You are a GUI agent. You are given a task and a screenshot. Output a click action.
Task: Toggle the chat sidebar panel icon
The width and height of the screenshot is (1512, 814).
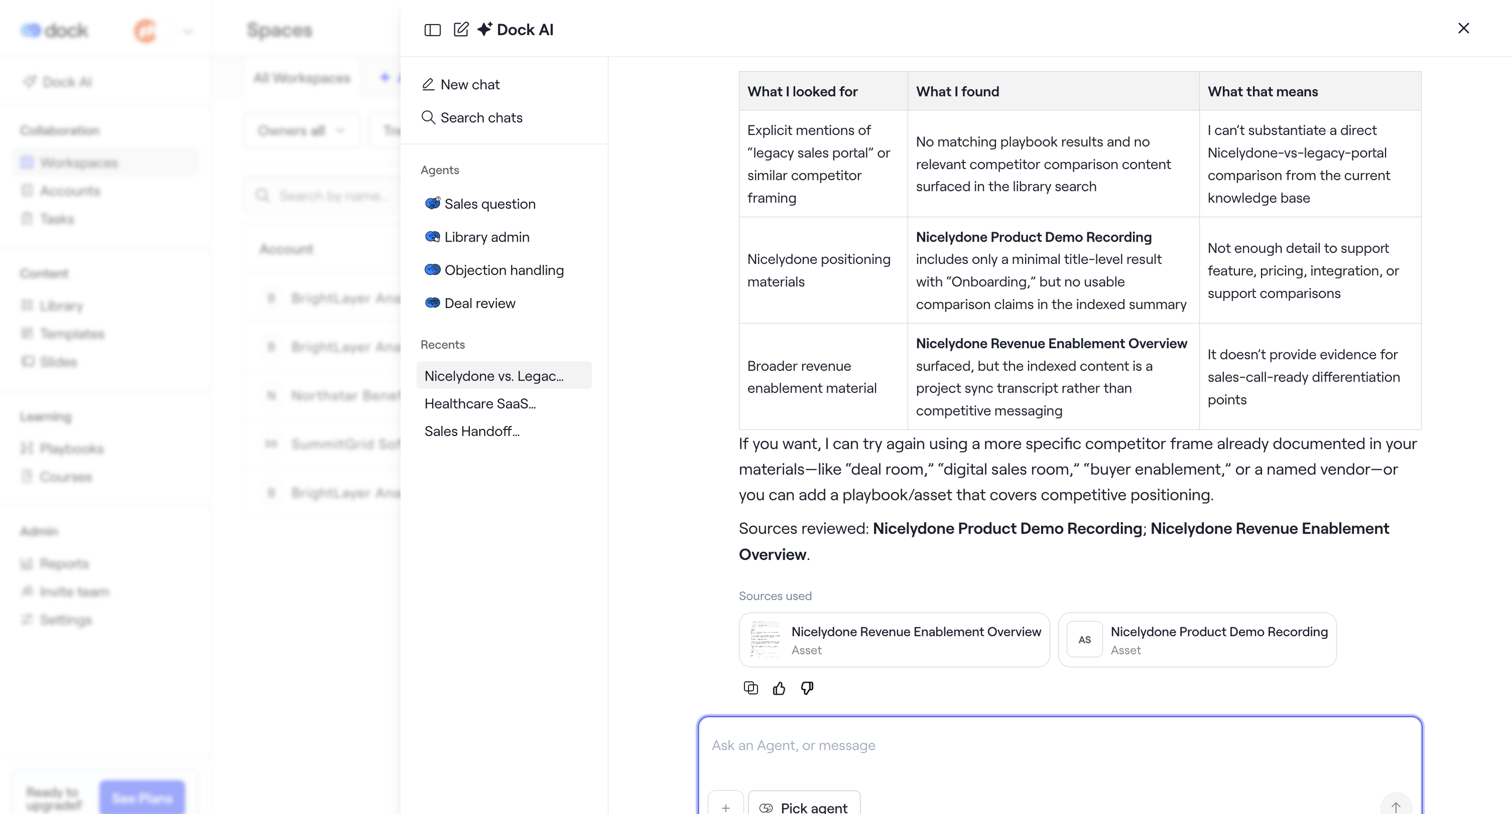(x=432, y=30)
